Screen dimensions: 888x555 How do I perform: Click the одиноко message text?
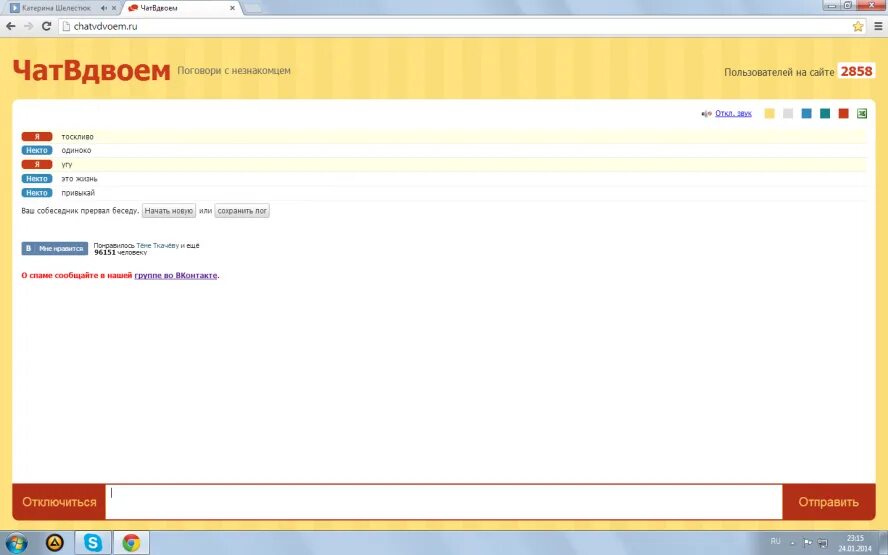(76, 150)
